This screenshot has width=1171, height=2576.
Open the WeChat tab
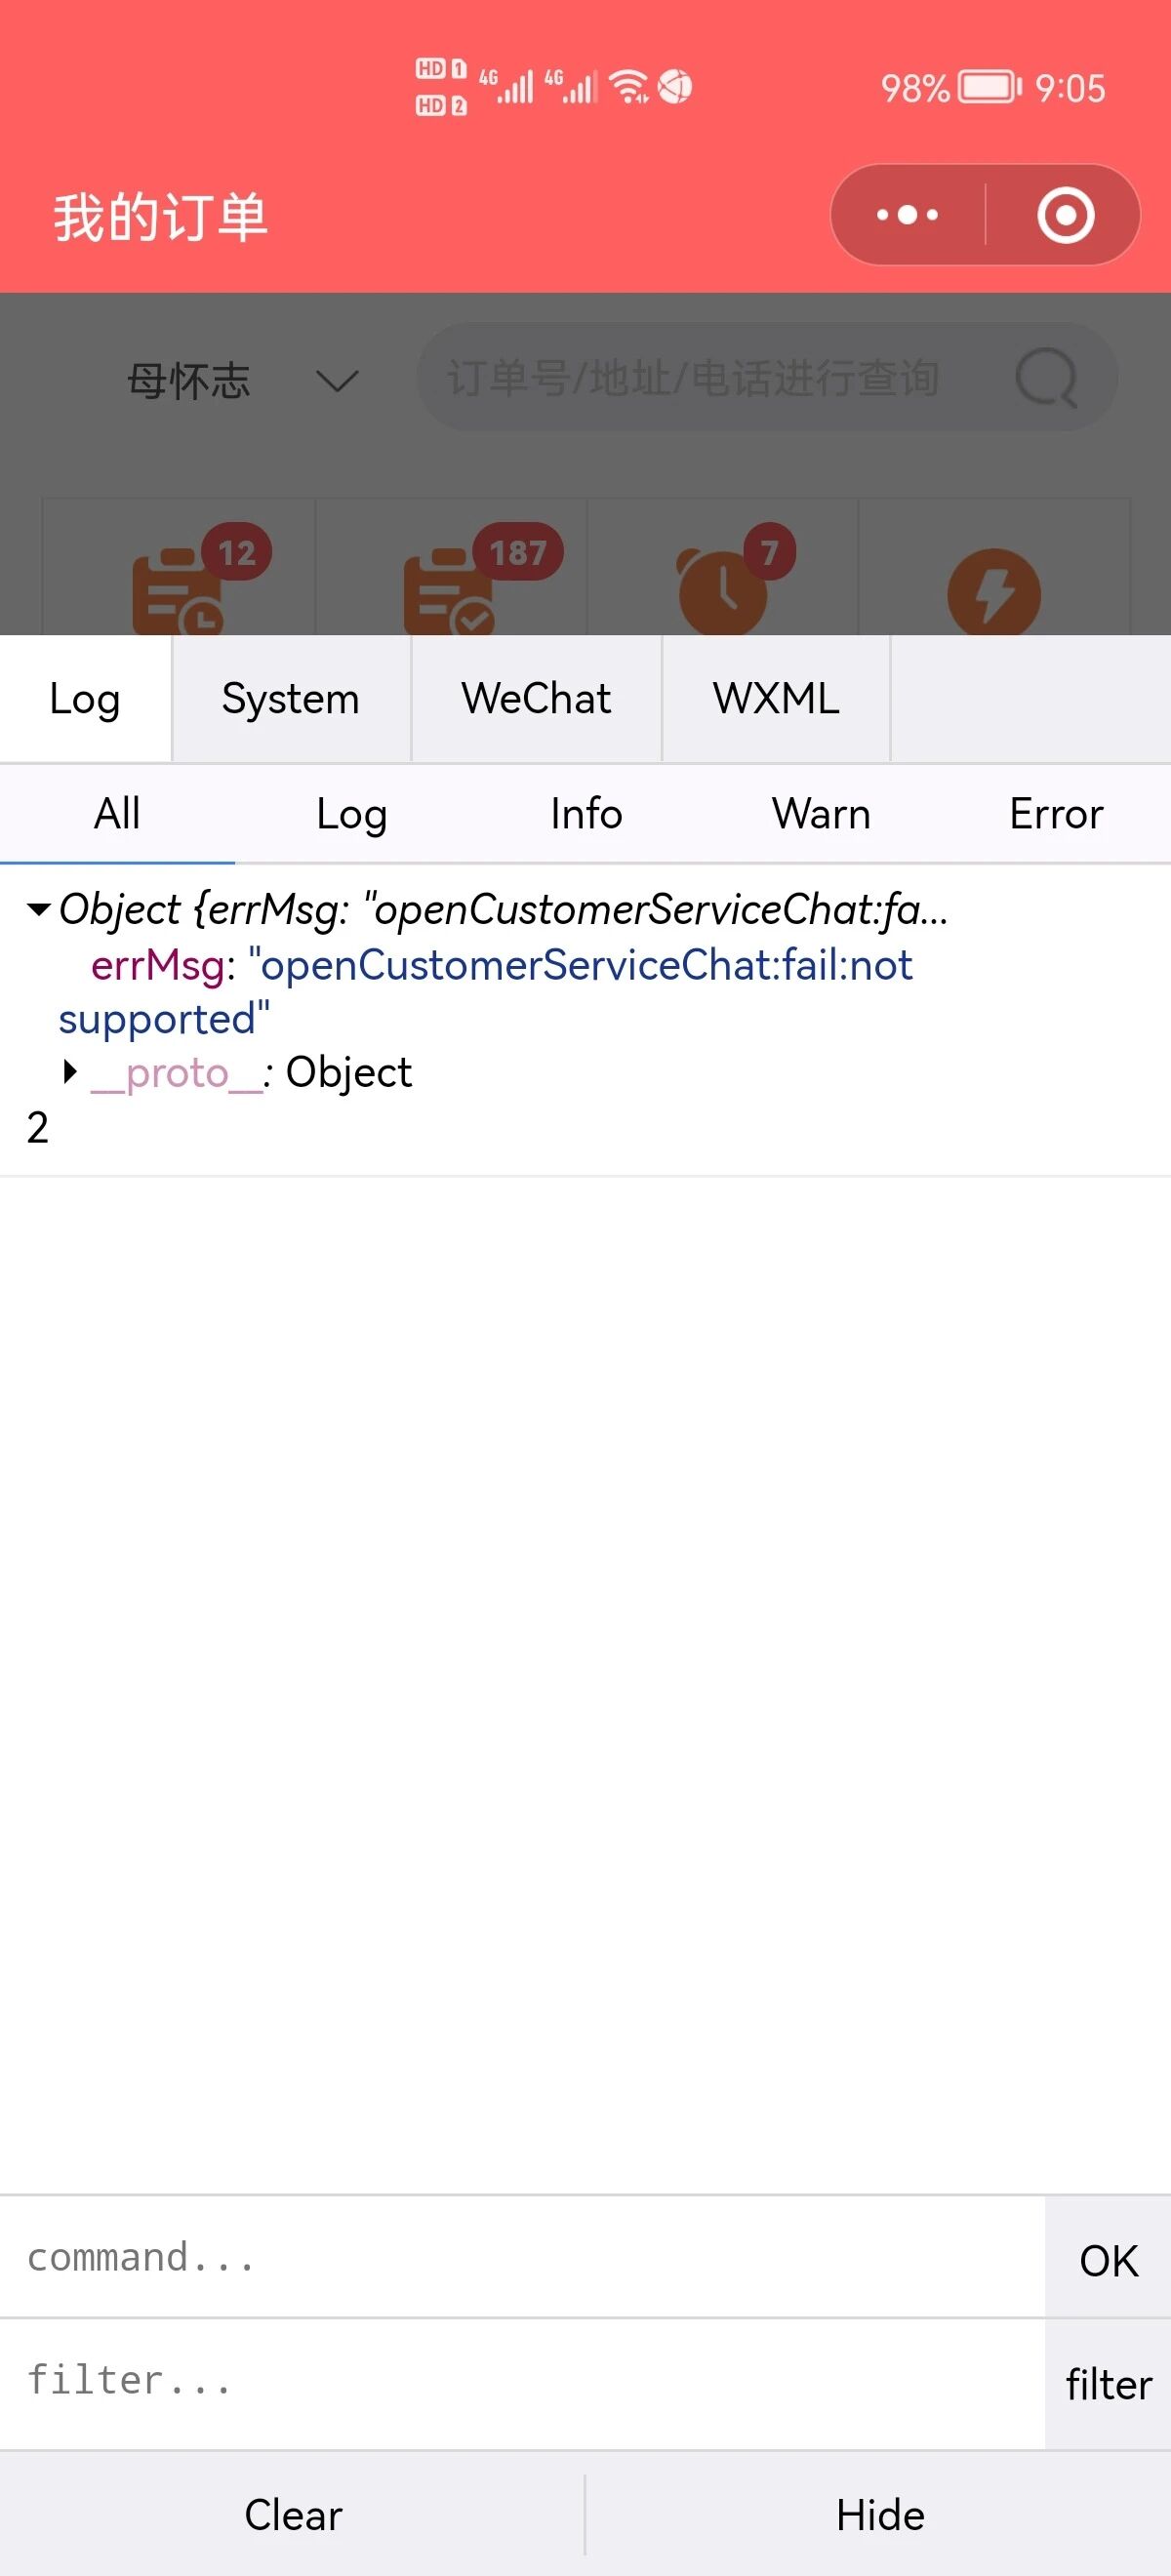pos(536,699)
